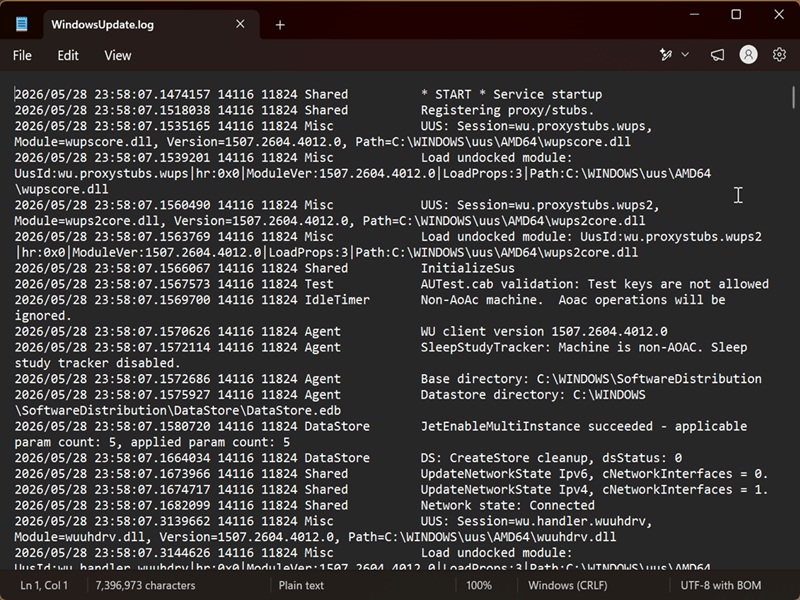800x600 pixels.
Task: Open the File menu
Action: [22, 55]
